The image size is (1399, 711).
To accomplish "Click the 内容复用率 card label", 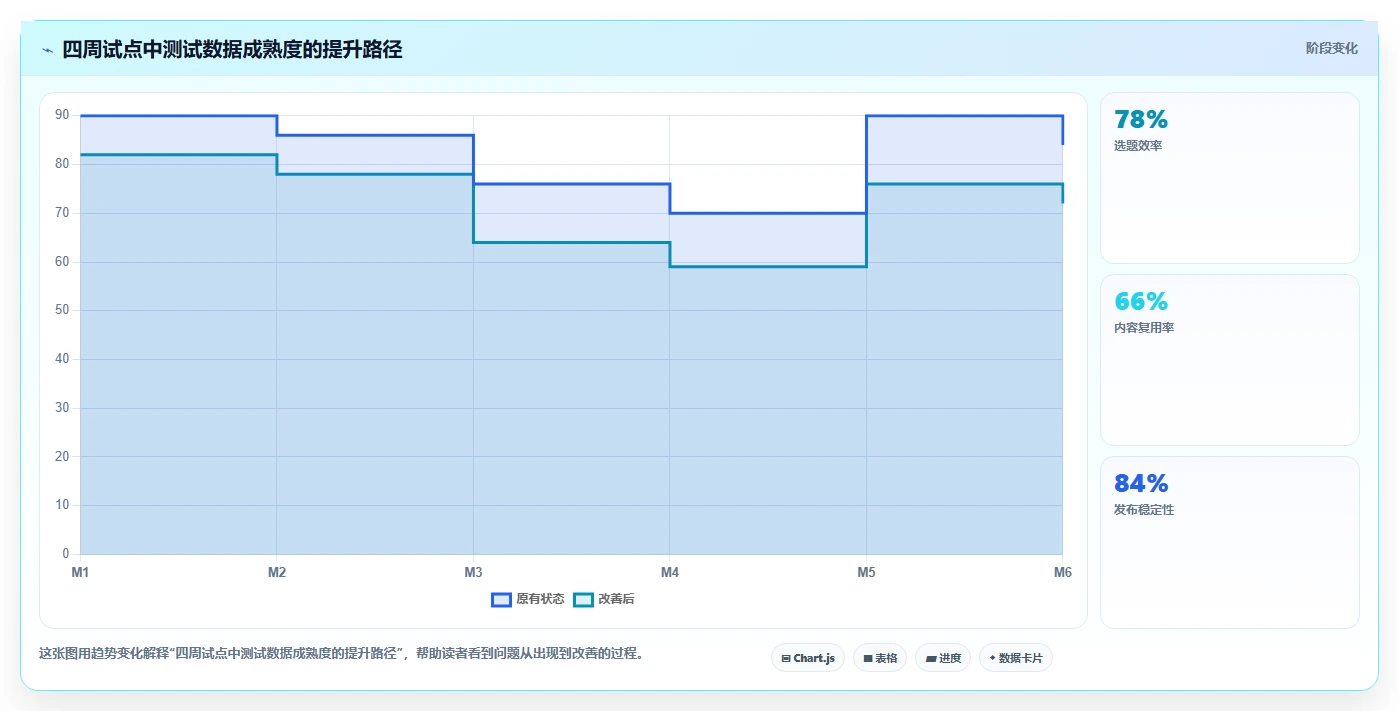I will pyautogui.click(x=1144, y=328).
